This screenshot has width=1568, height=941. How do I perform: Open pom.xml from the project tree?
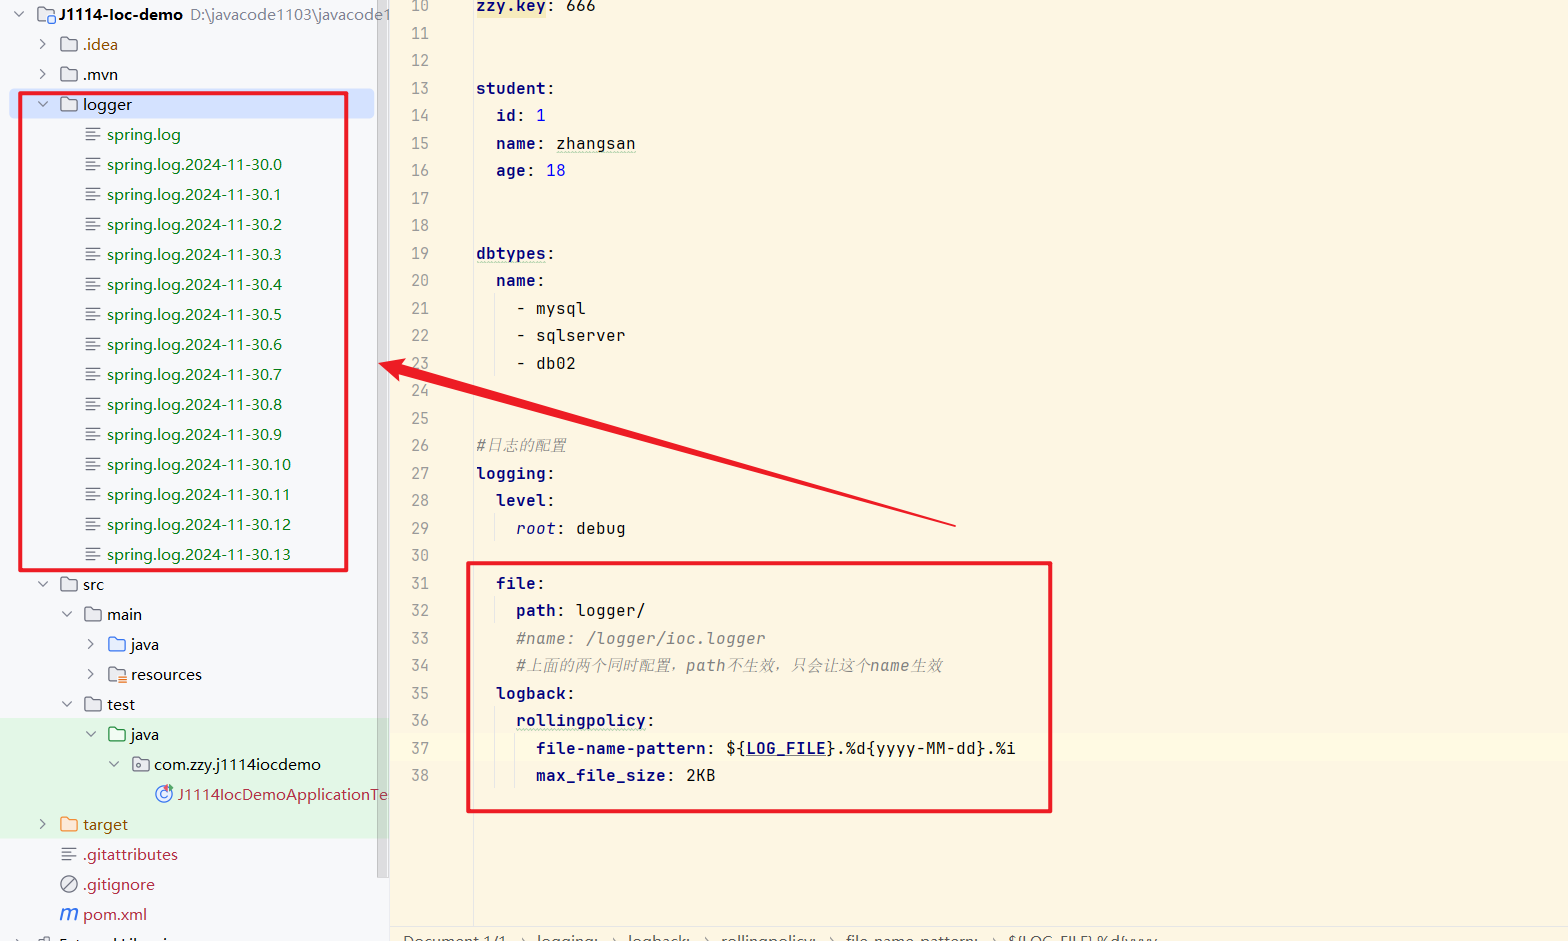[115, 914]
